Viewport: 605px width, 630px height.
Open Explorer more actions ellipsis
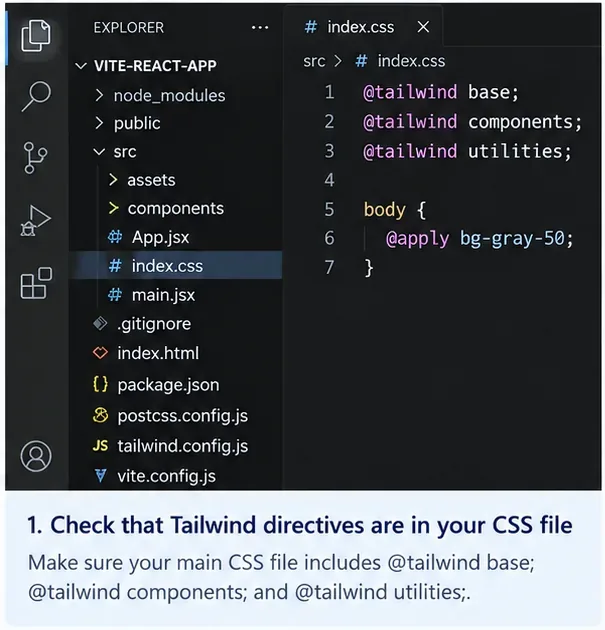tap(260, 28)
